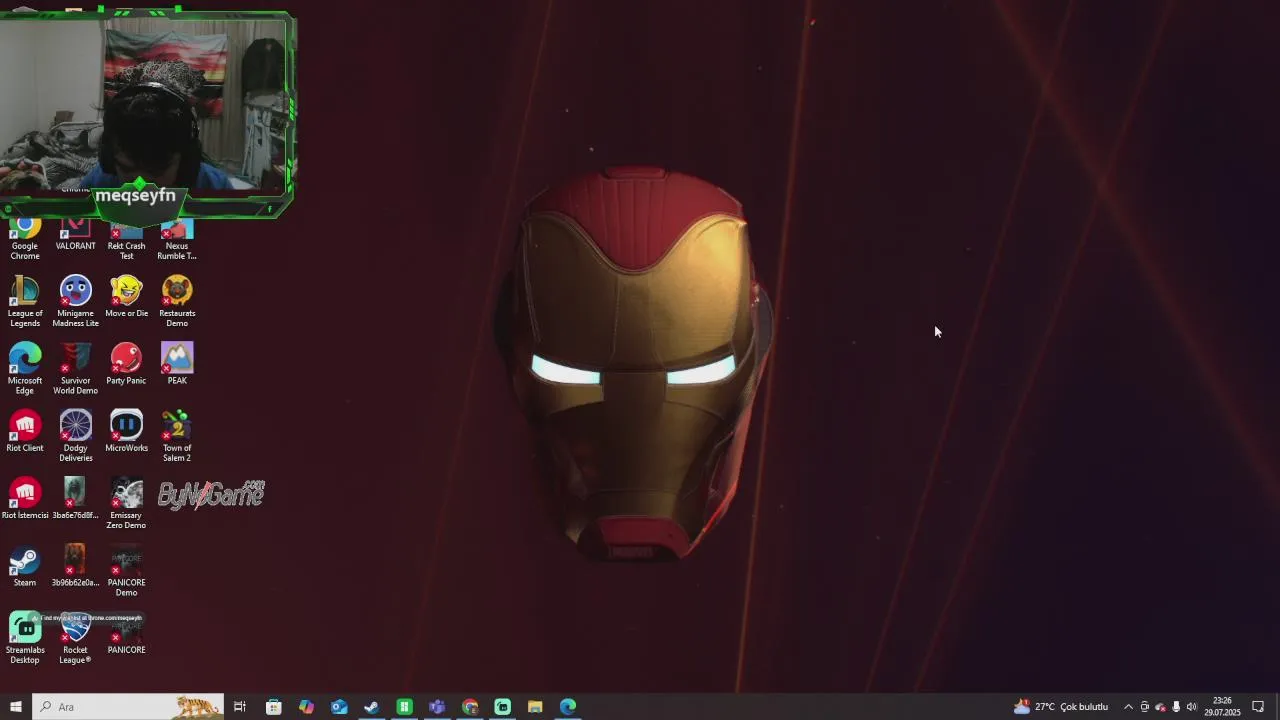The image size is (1280, 720).
Task: Open the volume control tray icon
Action: pyautogui.click(x=1191, y=707)
